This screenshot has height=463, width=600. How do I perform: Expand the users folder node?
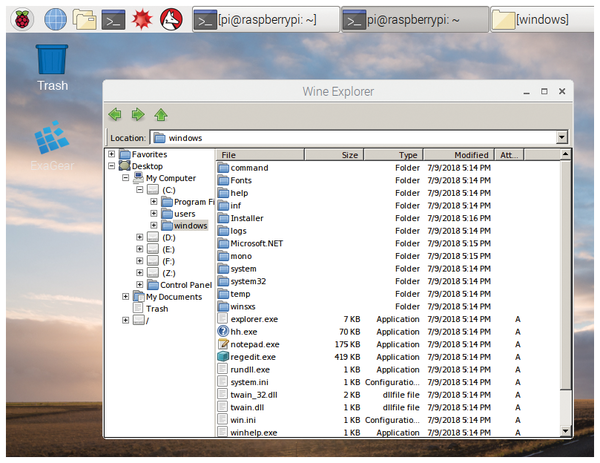click(x=154, y=214)
